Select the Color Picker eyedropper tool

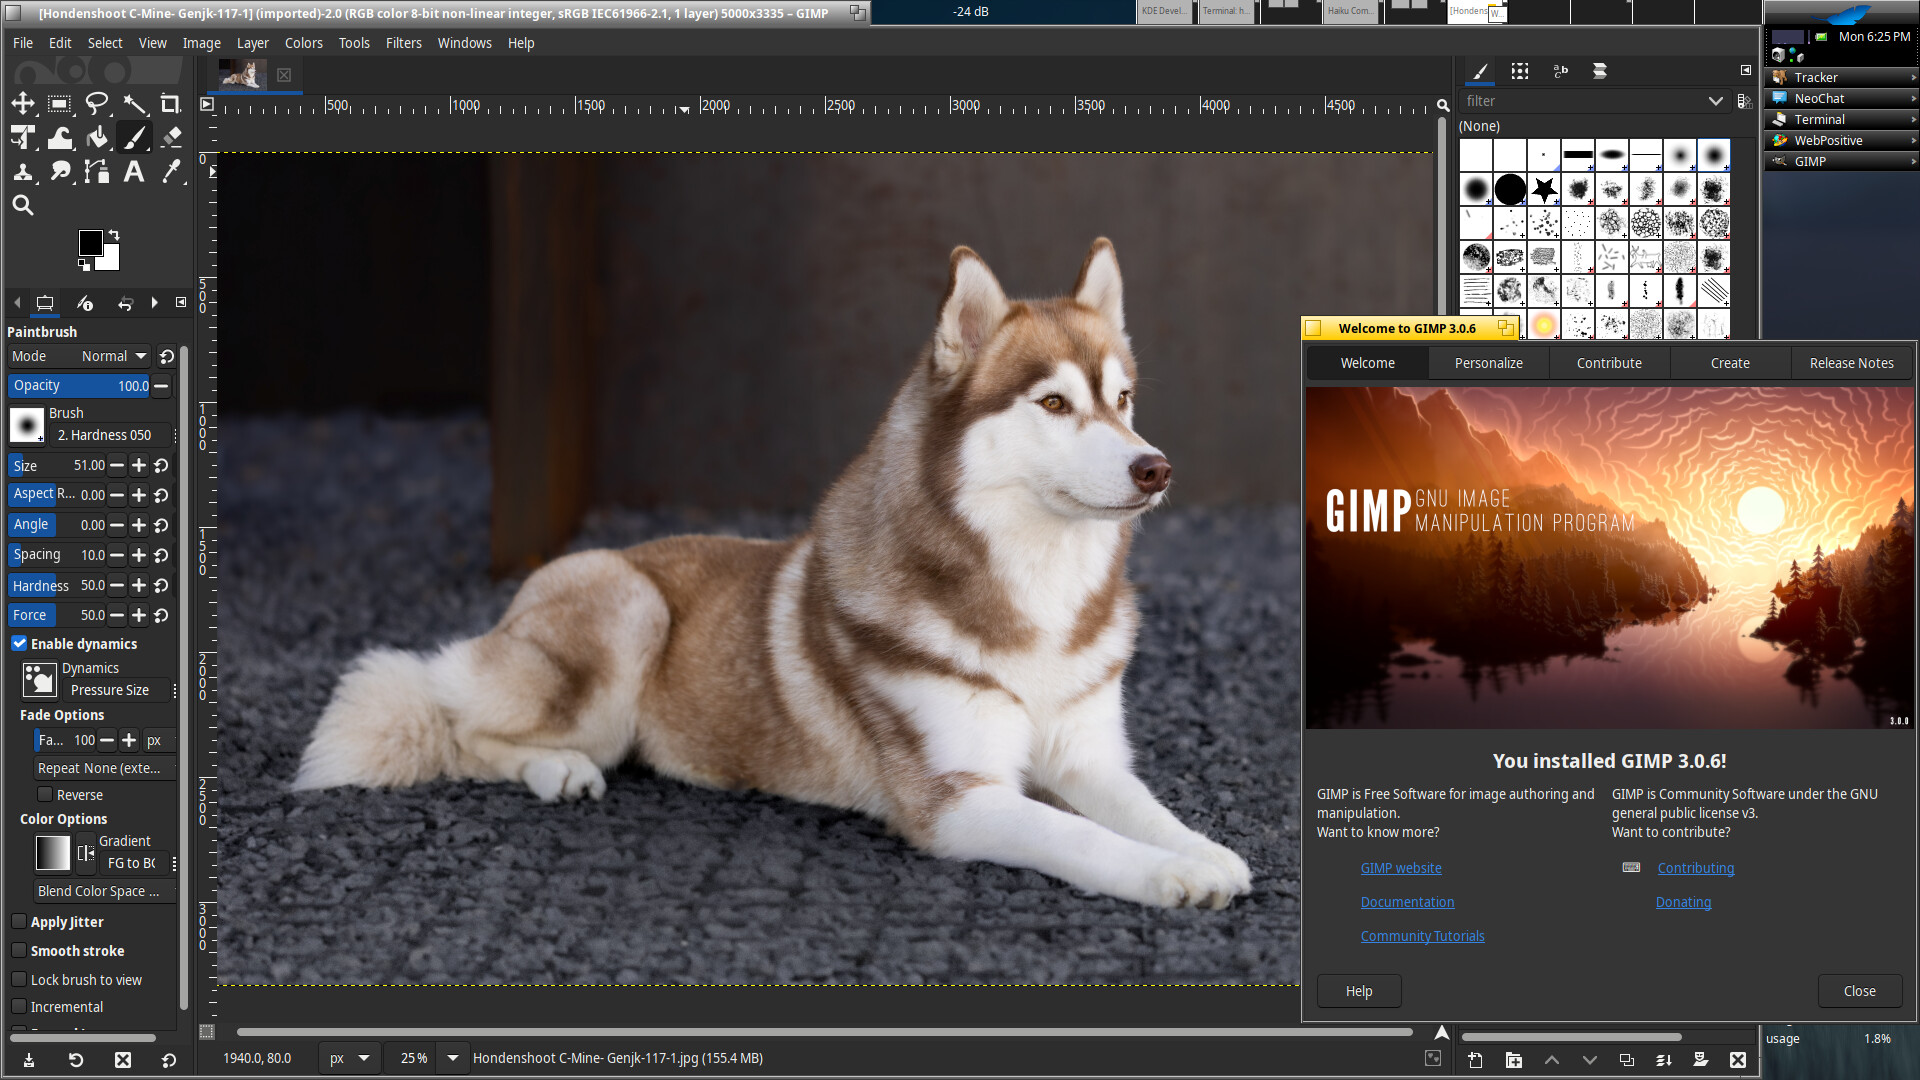pos(171,172)
